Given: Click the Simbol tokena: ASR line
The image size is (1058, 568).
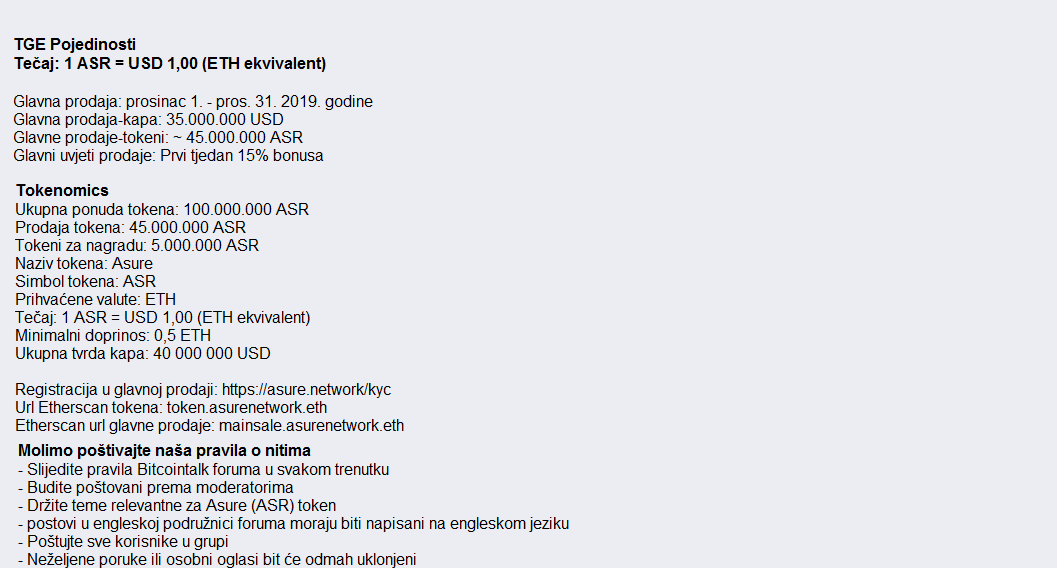Looking at the screenshot, I should point(86,281).
